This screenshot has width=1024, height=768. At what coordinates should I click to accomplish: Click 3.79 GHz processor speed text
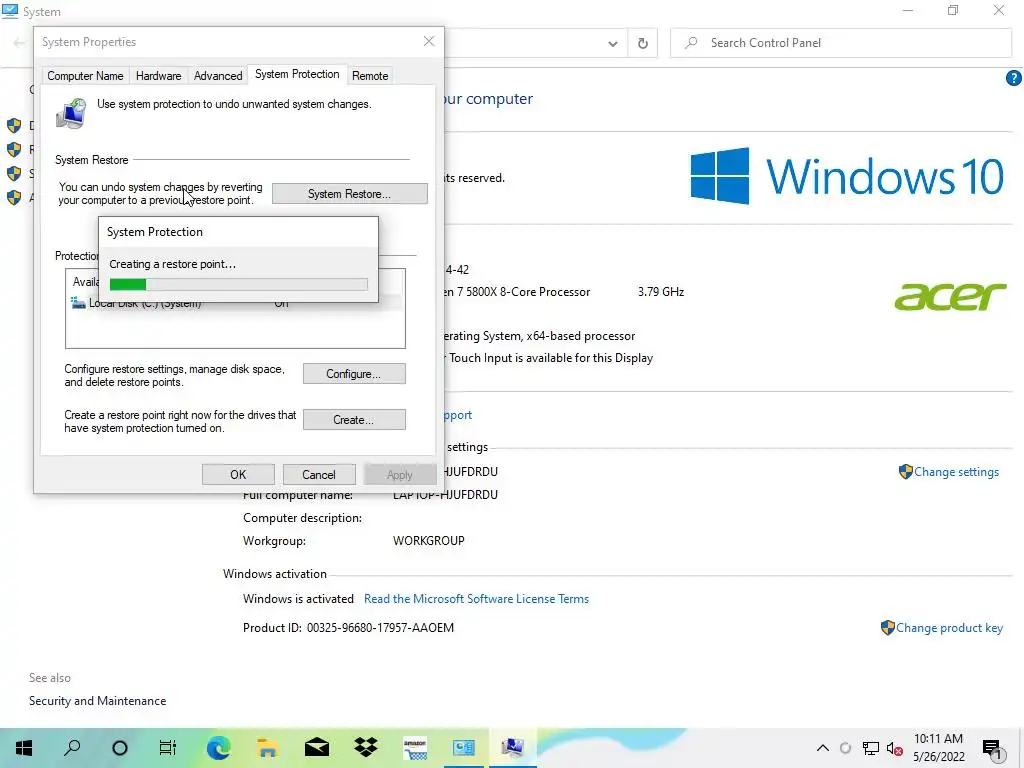(661, 292)
